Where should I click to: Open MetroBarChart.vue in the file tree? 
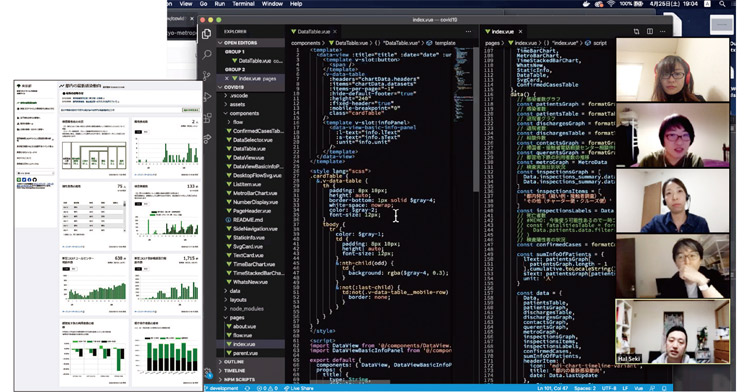click(x=254, y=193)
